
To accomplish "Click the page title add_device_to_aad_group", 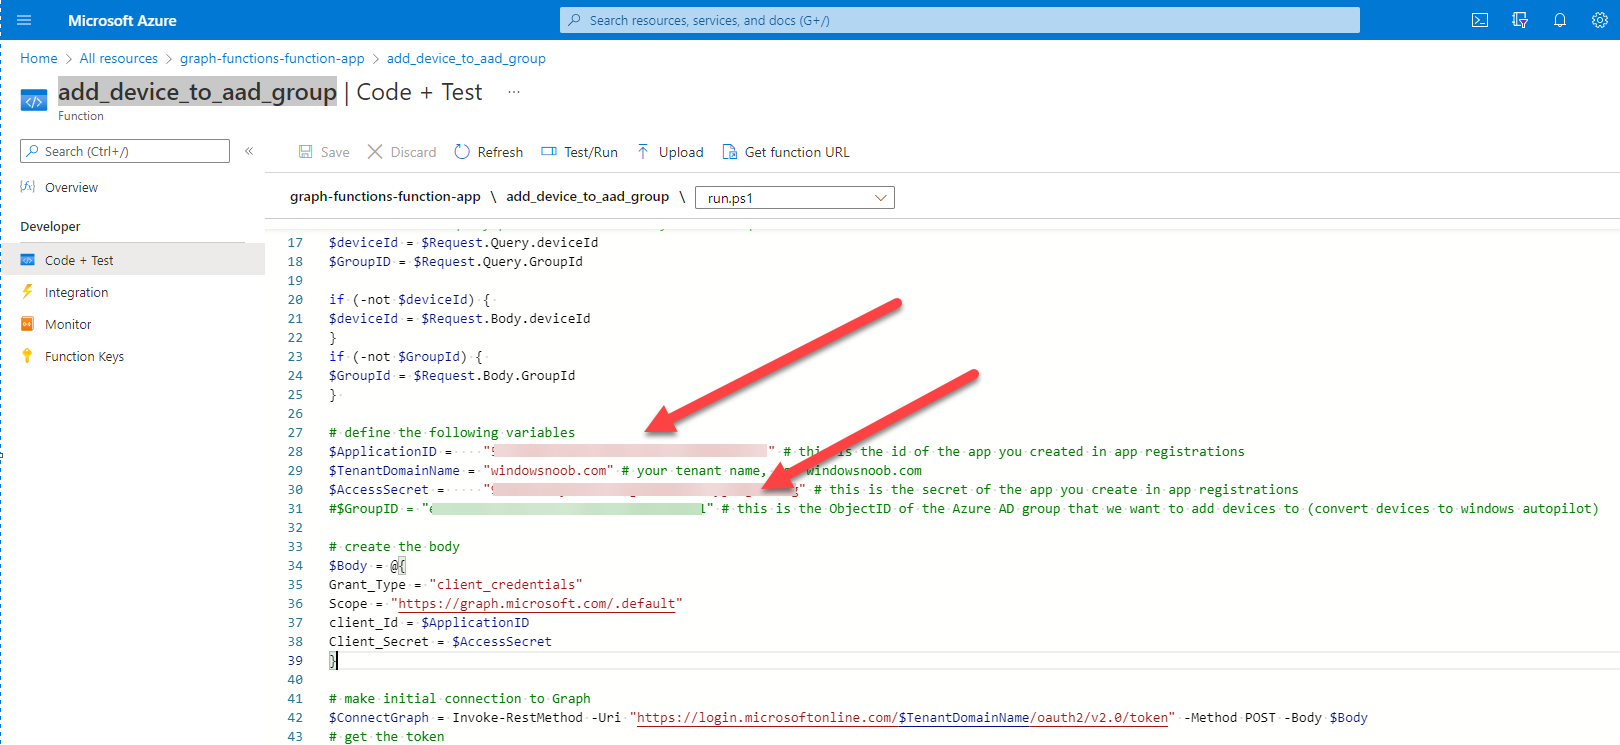I will tap(197, 92).
